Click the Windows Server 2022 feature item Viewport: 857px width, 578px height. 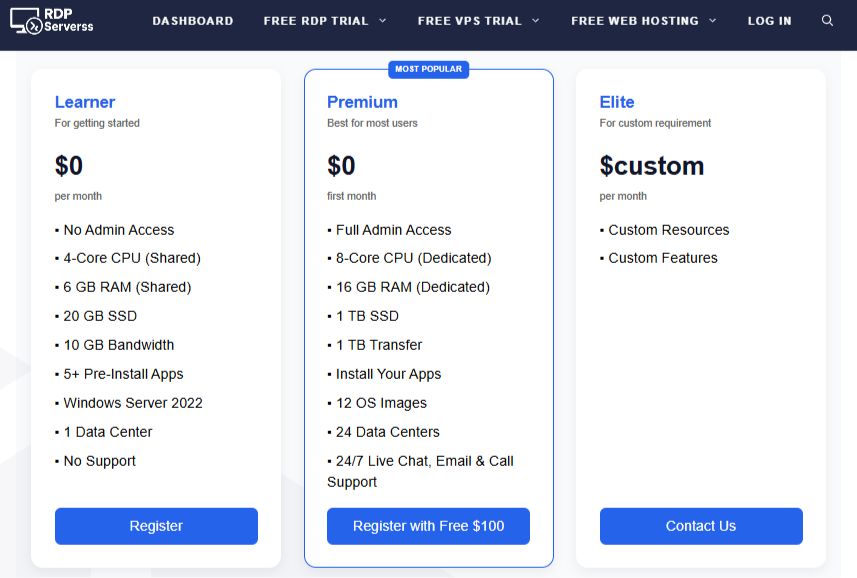[x=133, y=403]
